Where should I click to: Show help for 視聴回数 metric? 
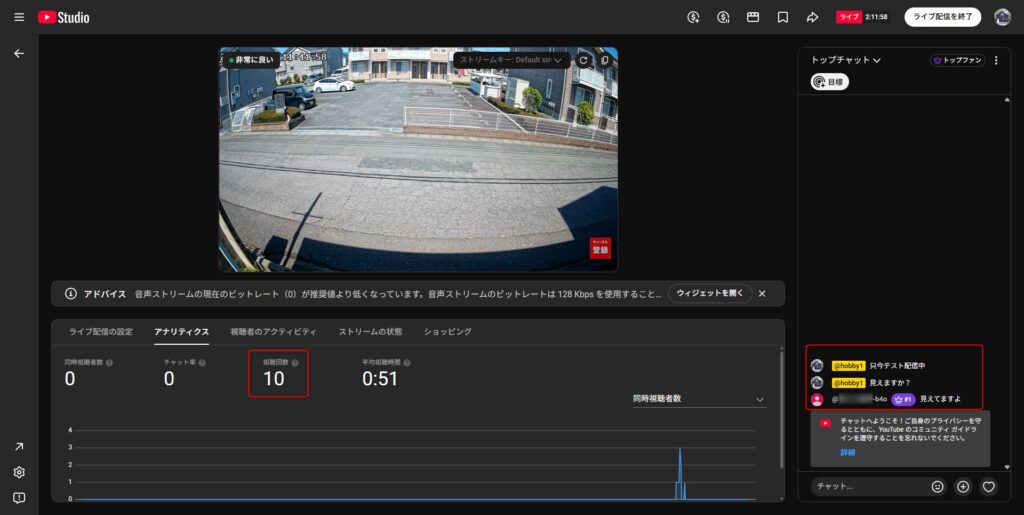pyautogui.click(x=295, y=363)
